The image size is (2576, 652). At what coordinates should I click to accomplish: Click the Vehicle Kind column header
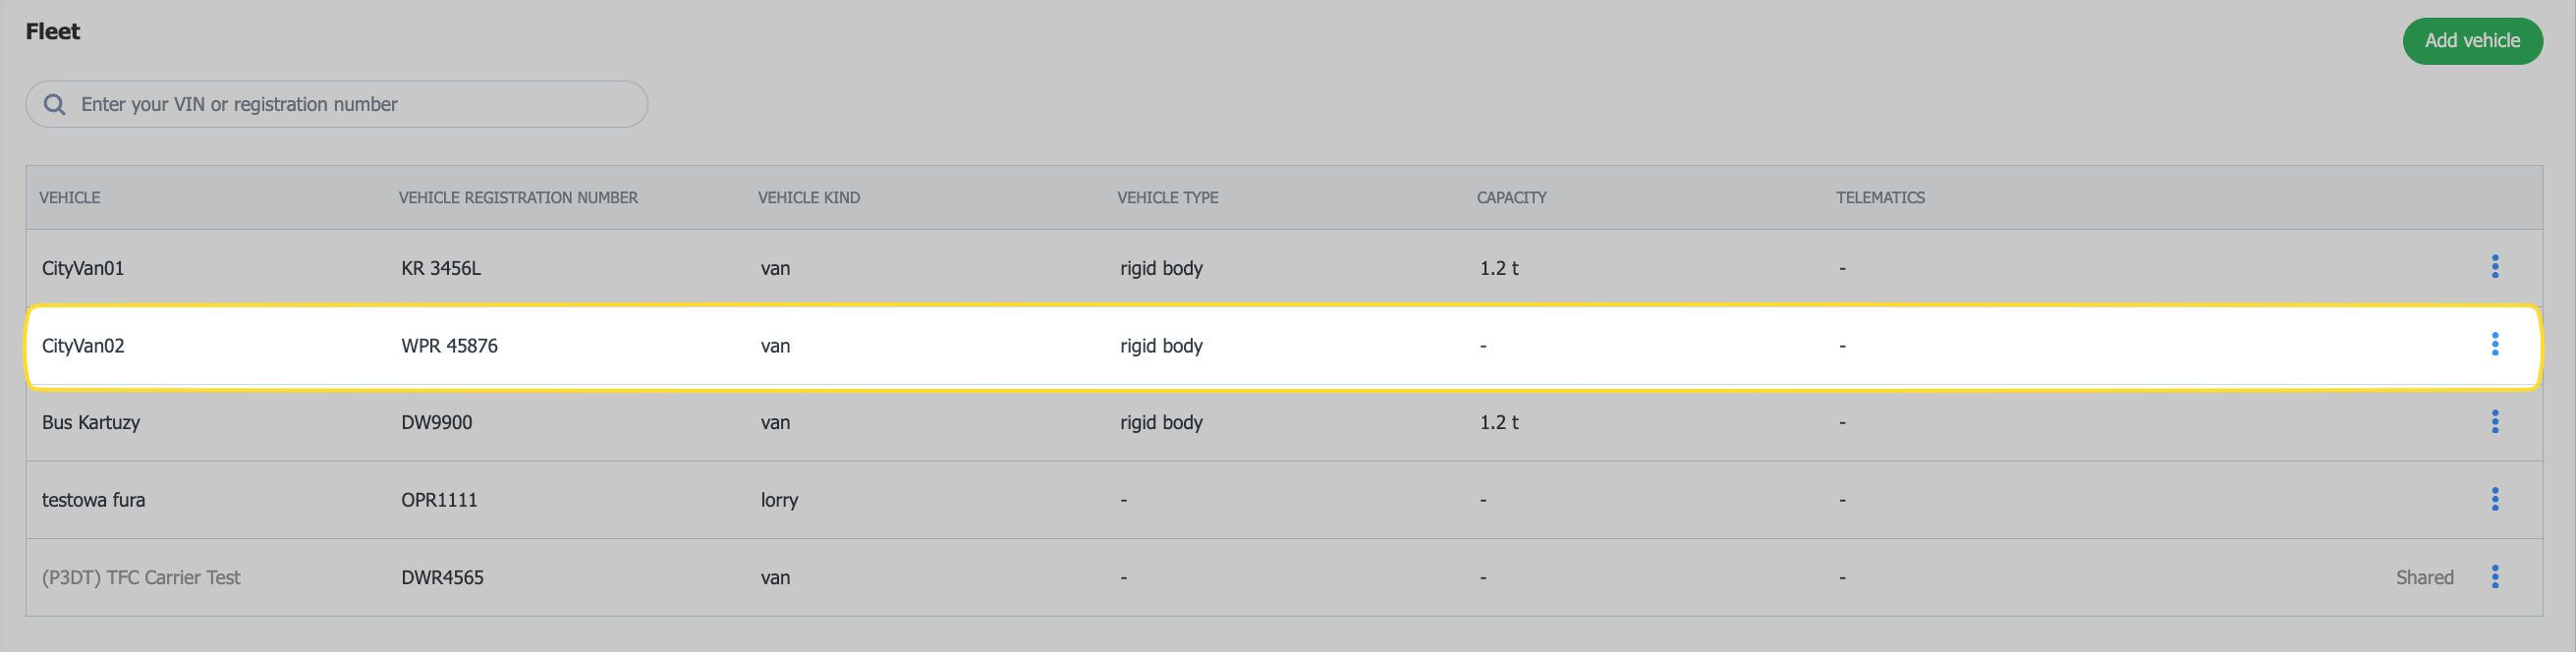(x=809, y=198)
